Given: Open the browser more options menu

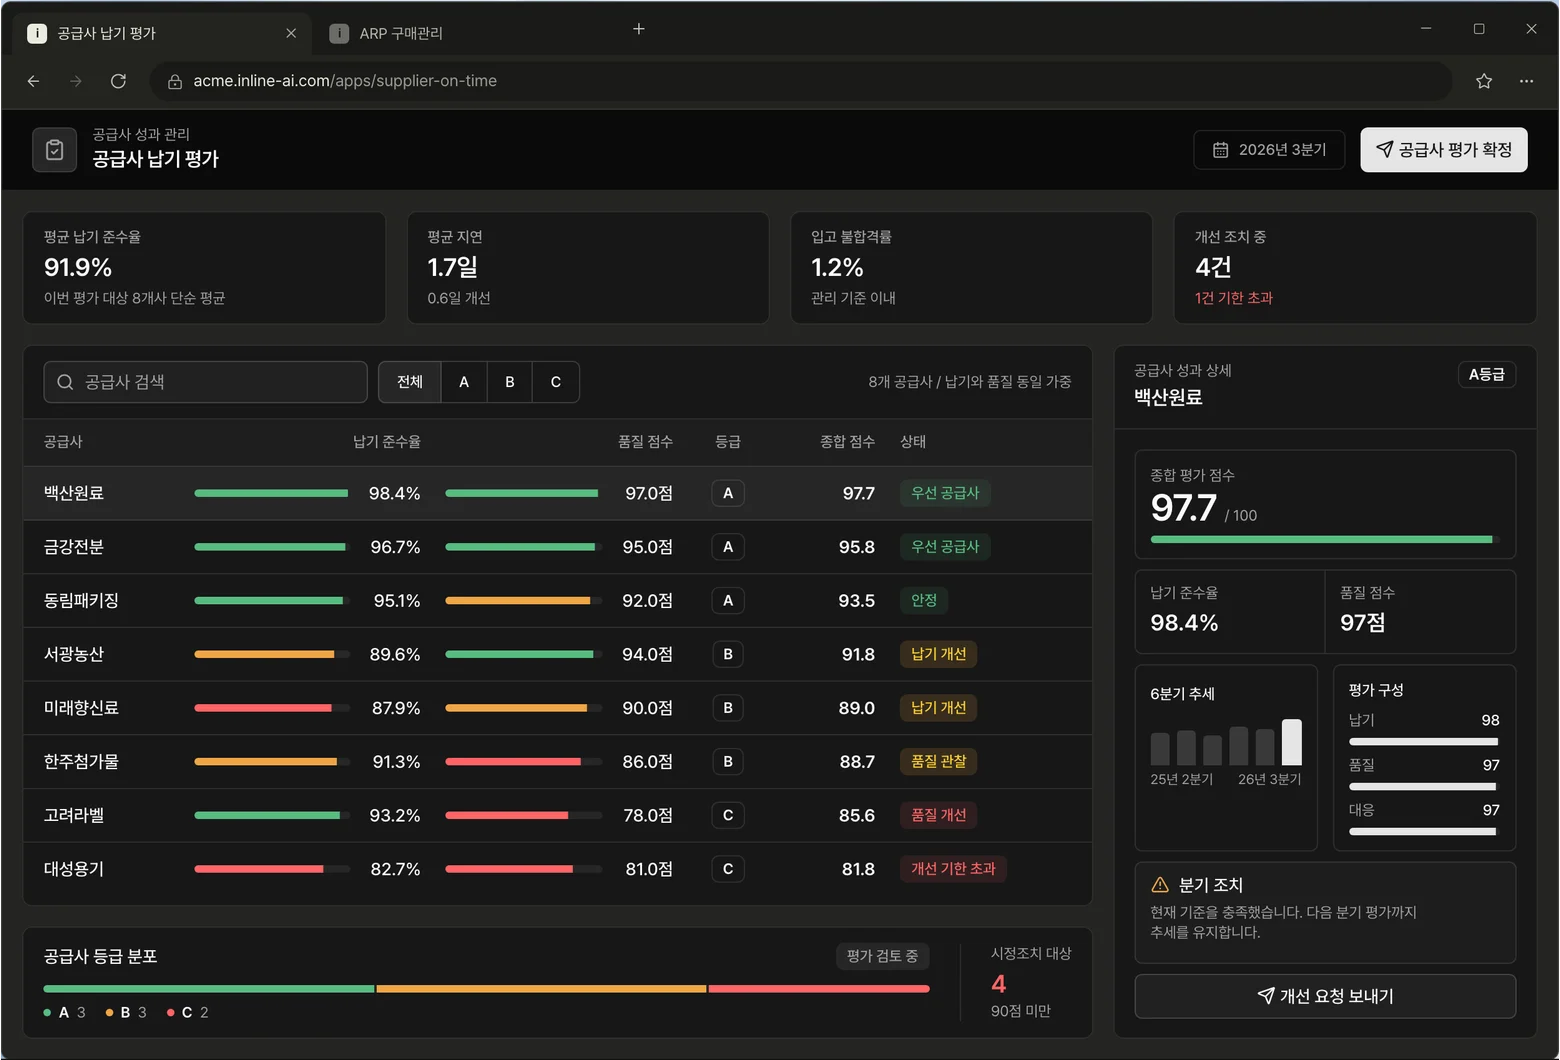Looking at the screenshot, I should (x=1526, y=81).
